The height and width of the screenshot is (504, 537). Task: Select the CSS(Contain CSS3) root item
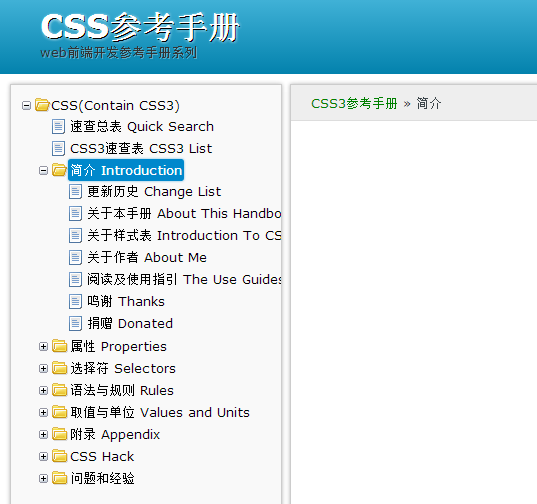(115, 105)
